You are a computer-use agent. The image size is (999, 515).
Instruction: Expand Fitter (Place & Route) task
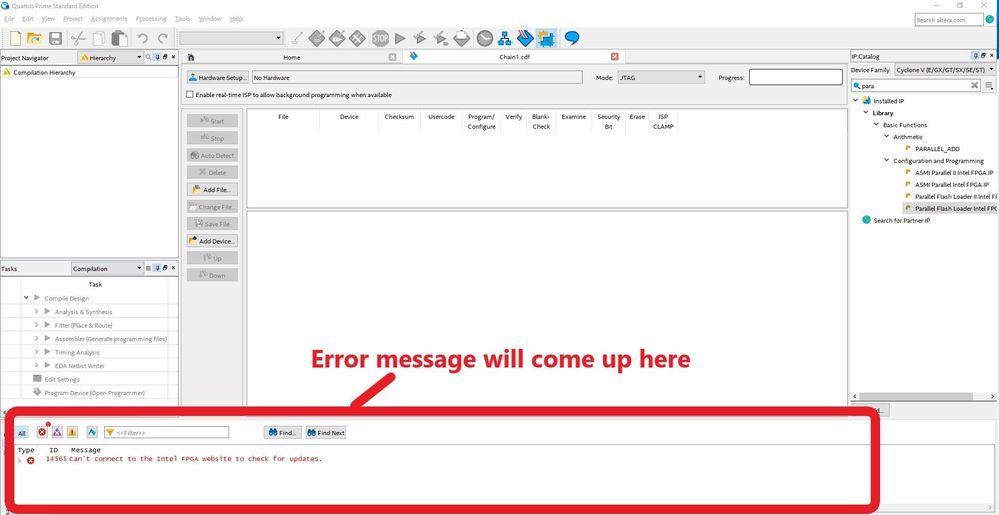[x=36, y=325]
